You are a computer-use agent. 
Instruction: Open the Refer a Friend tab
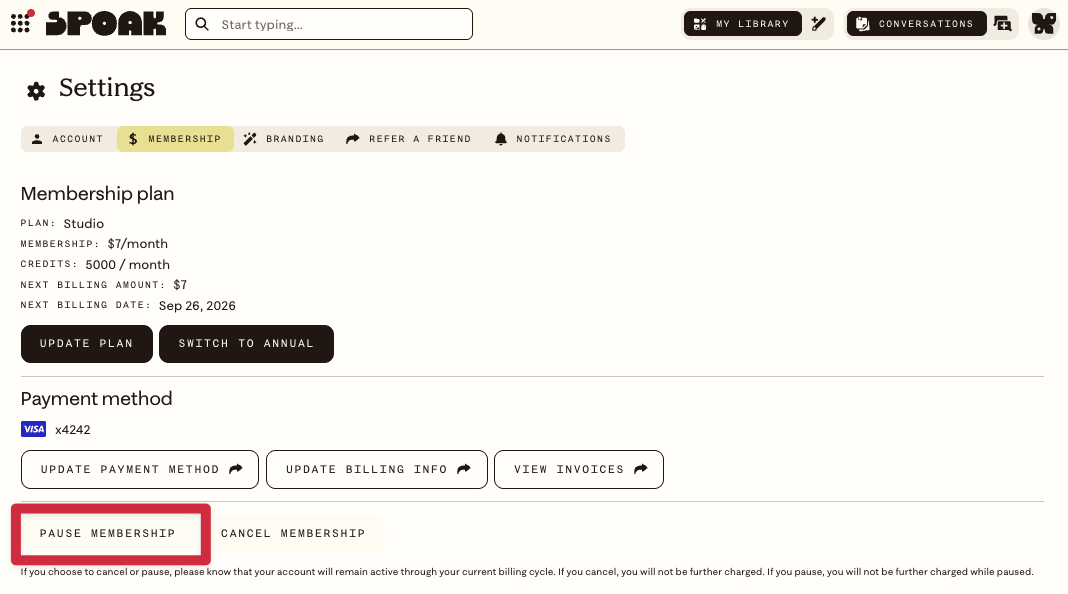tap(409, 139)
